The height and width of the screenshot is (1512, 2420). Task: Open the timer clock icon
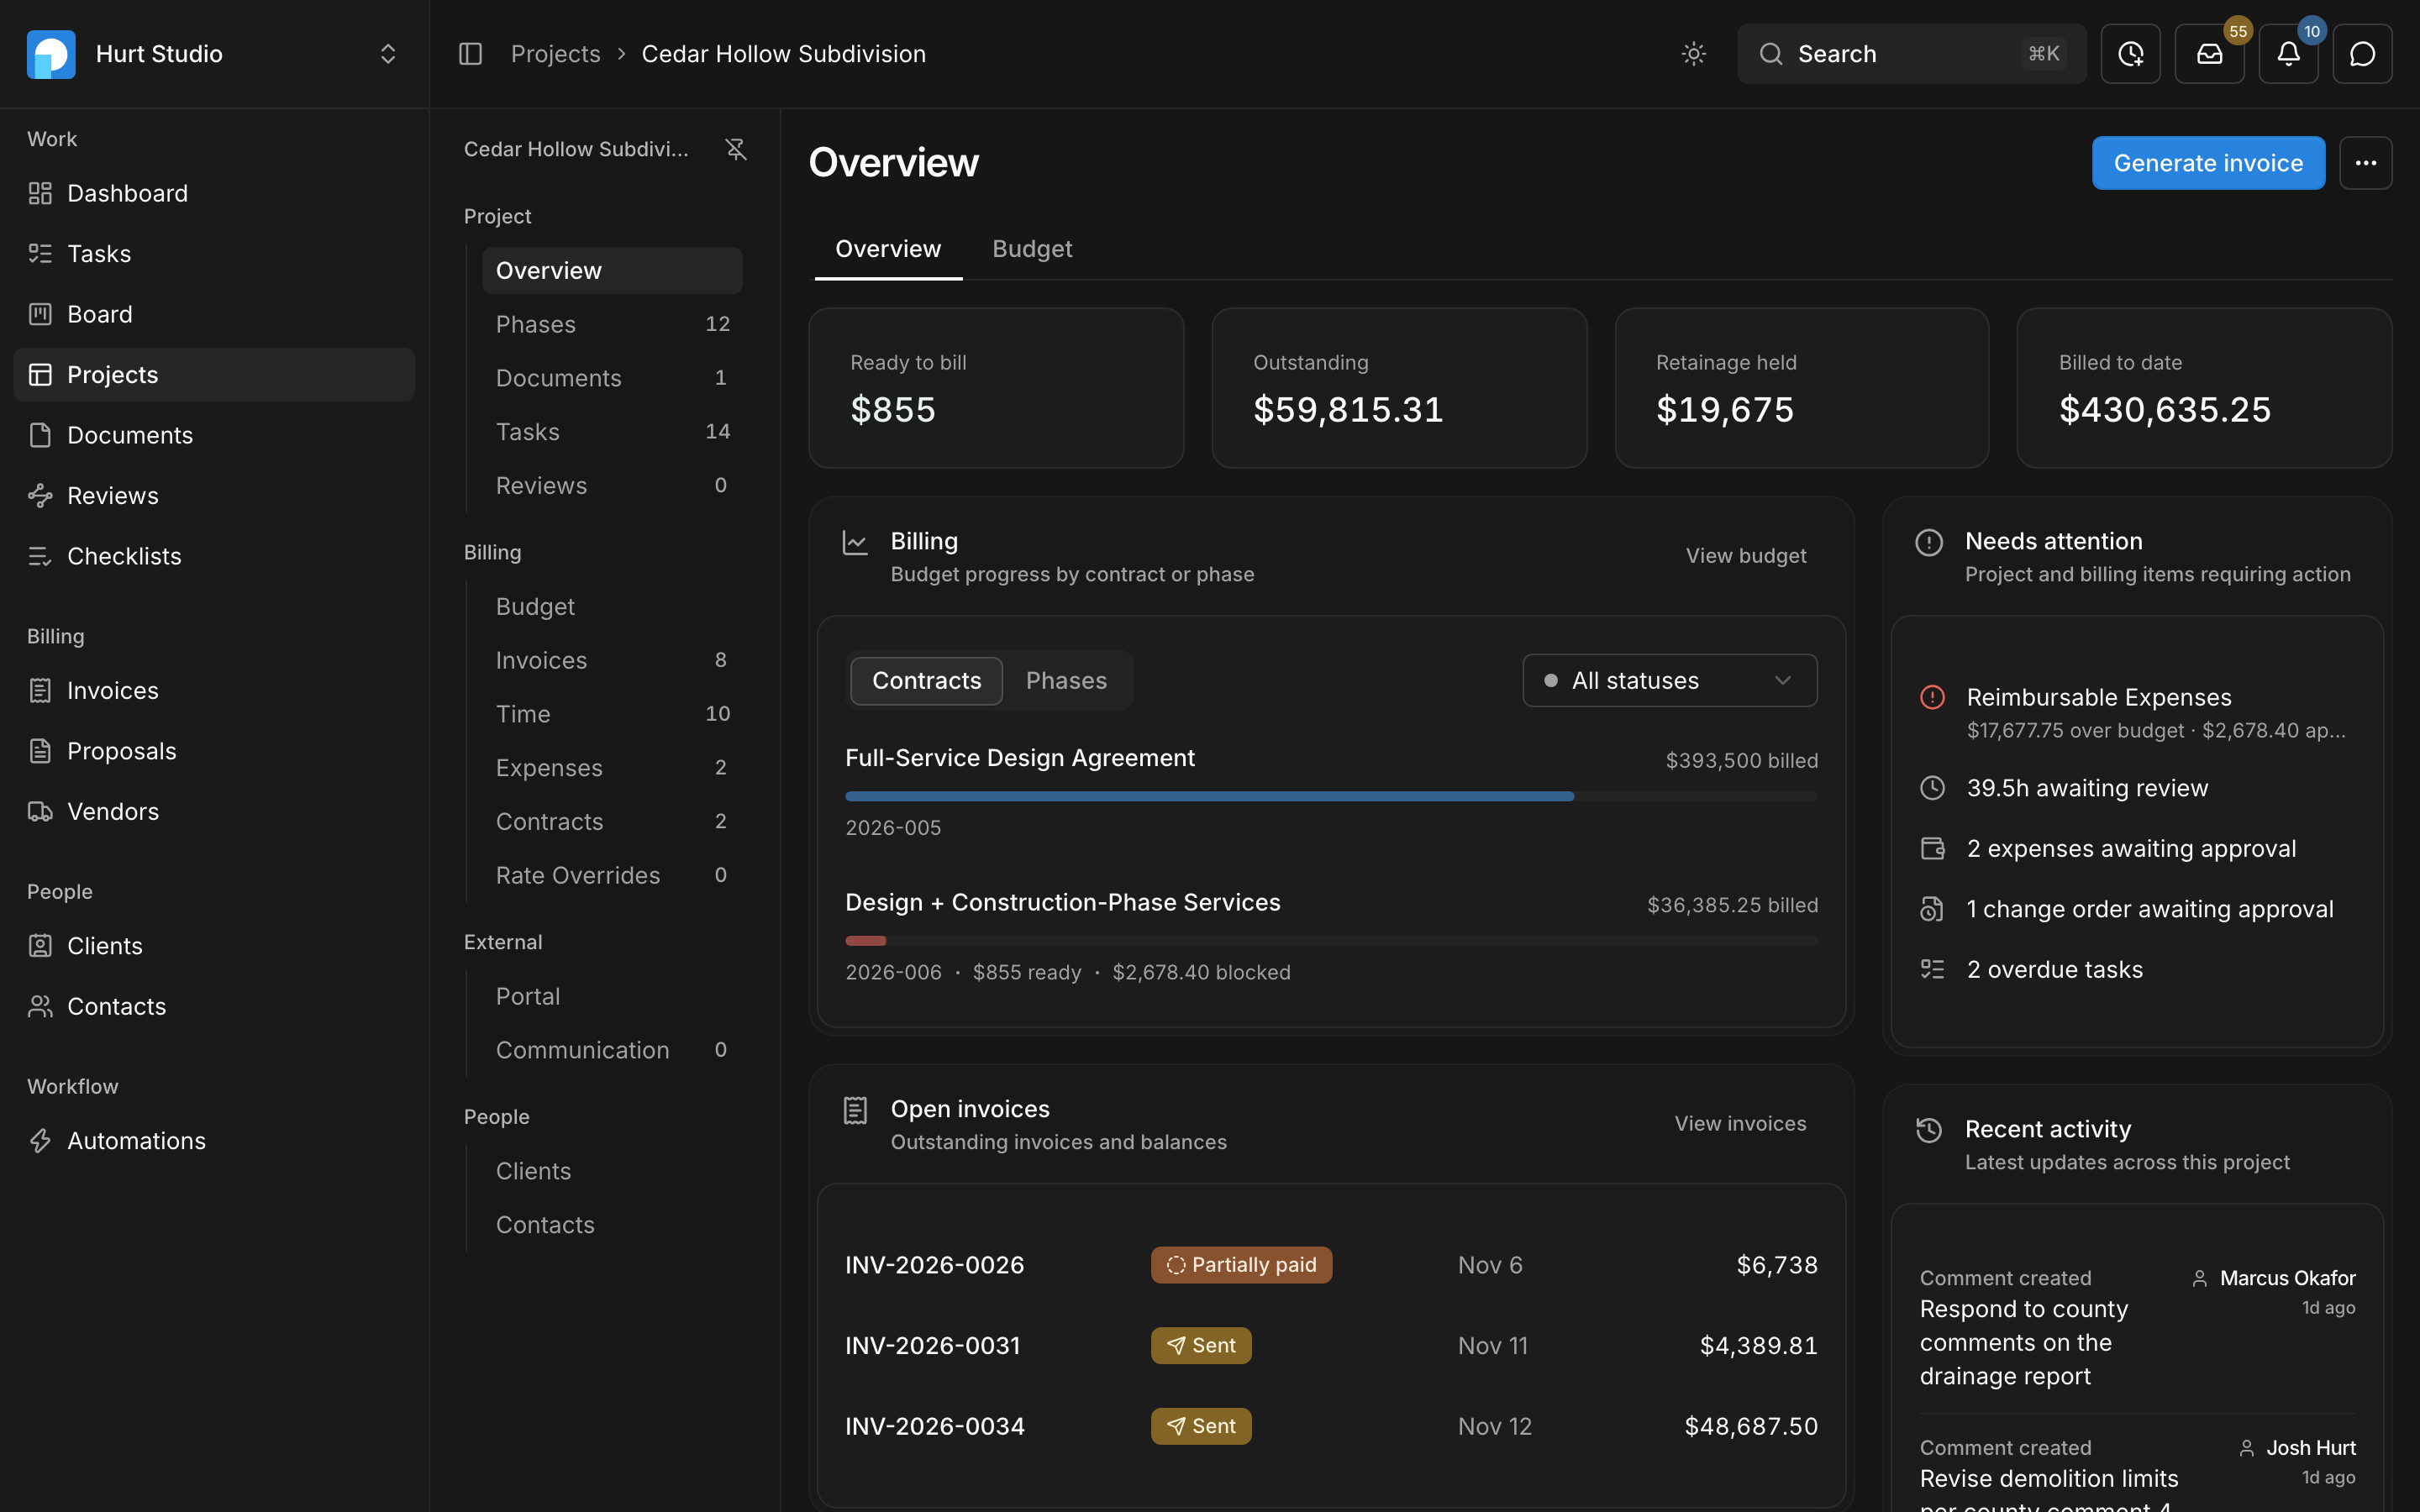2130,54
